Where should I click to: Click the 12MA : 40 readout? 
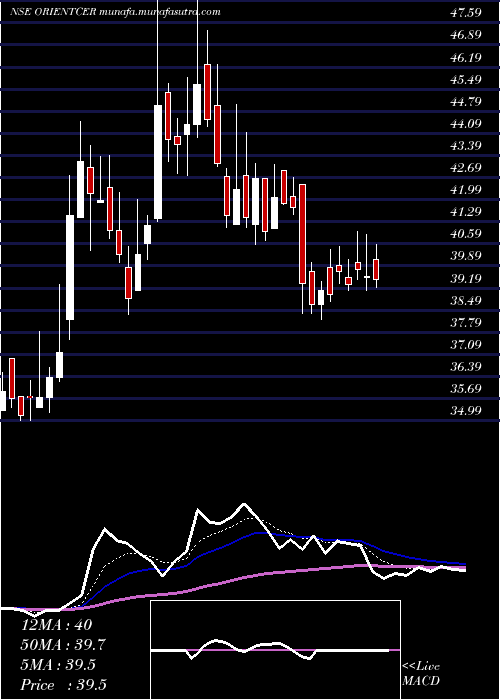point(57,625)
